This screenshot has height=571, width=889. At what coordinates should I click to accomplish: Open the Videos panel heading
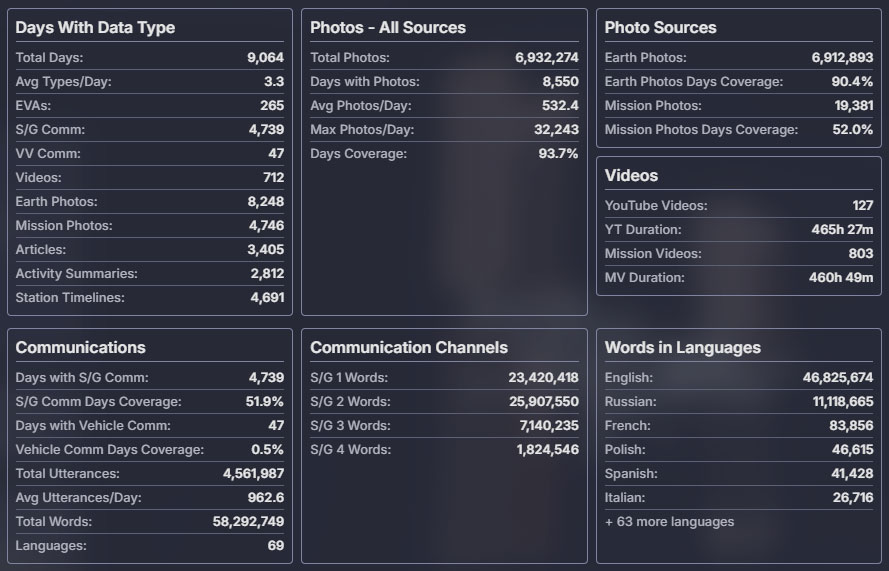631,176
